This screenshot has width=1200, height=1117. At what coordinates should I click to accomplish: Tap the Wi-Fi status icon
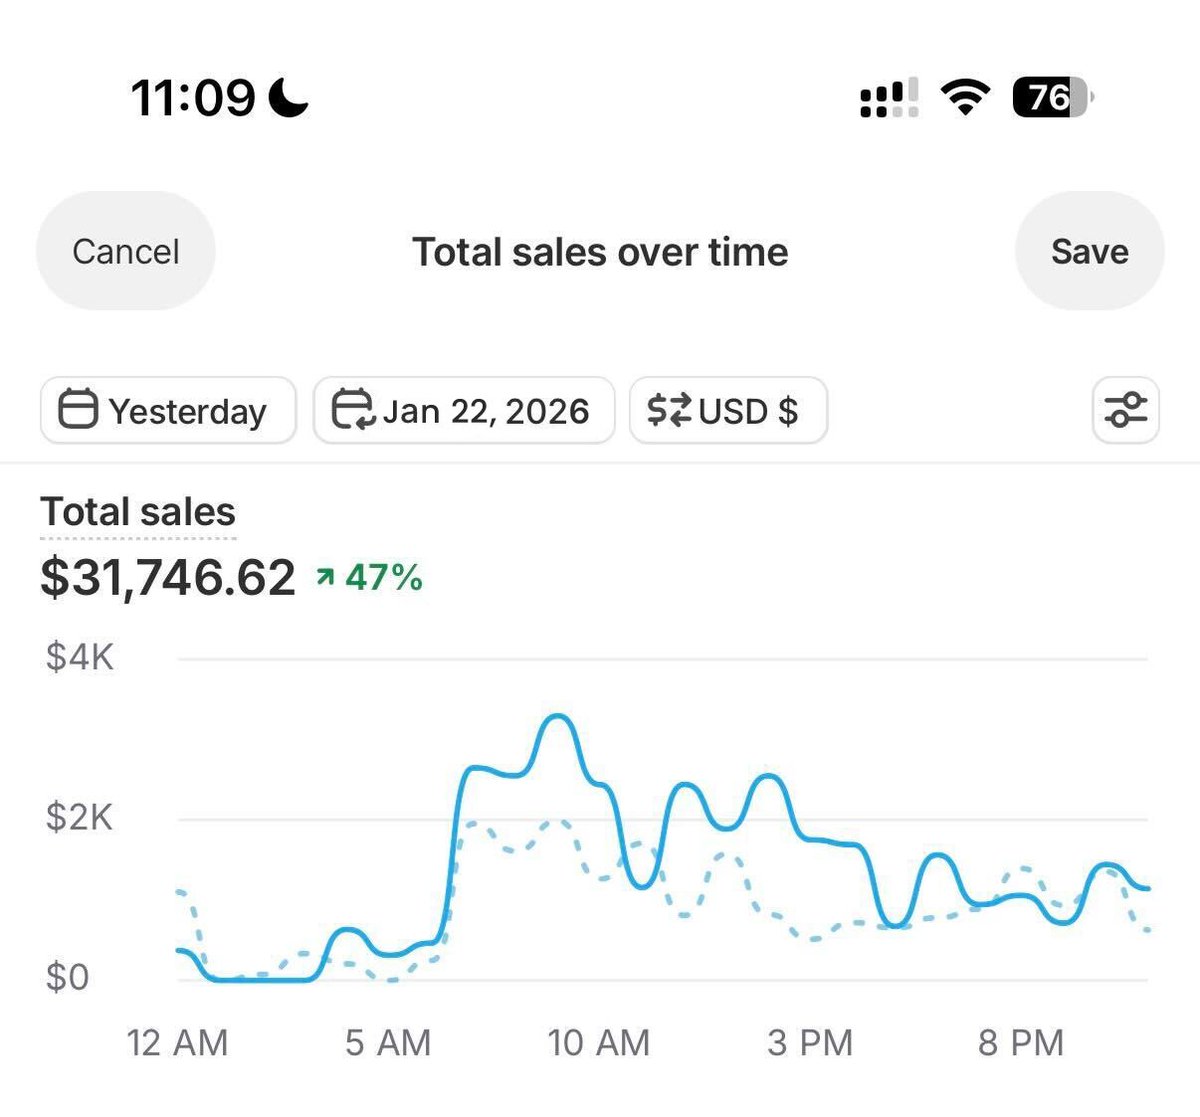[x=965, y=97]
